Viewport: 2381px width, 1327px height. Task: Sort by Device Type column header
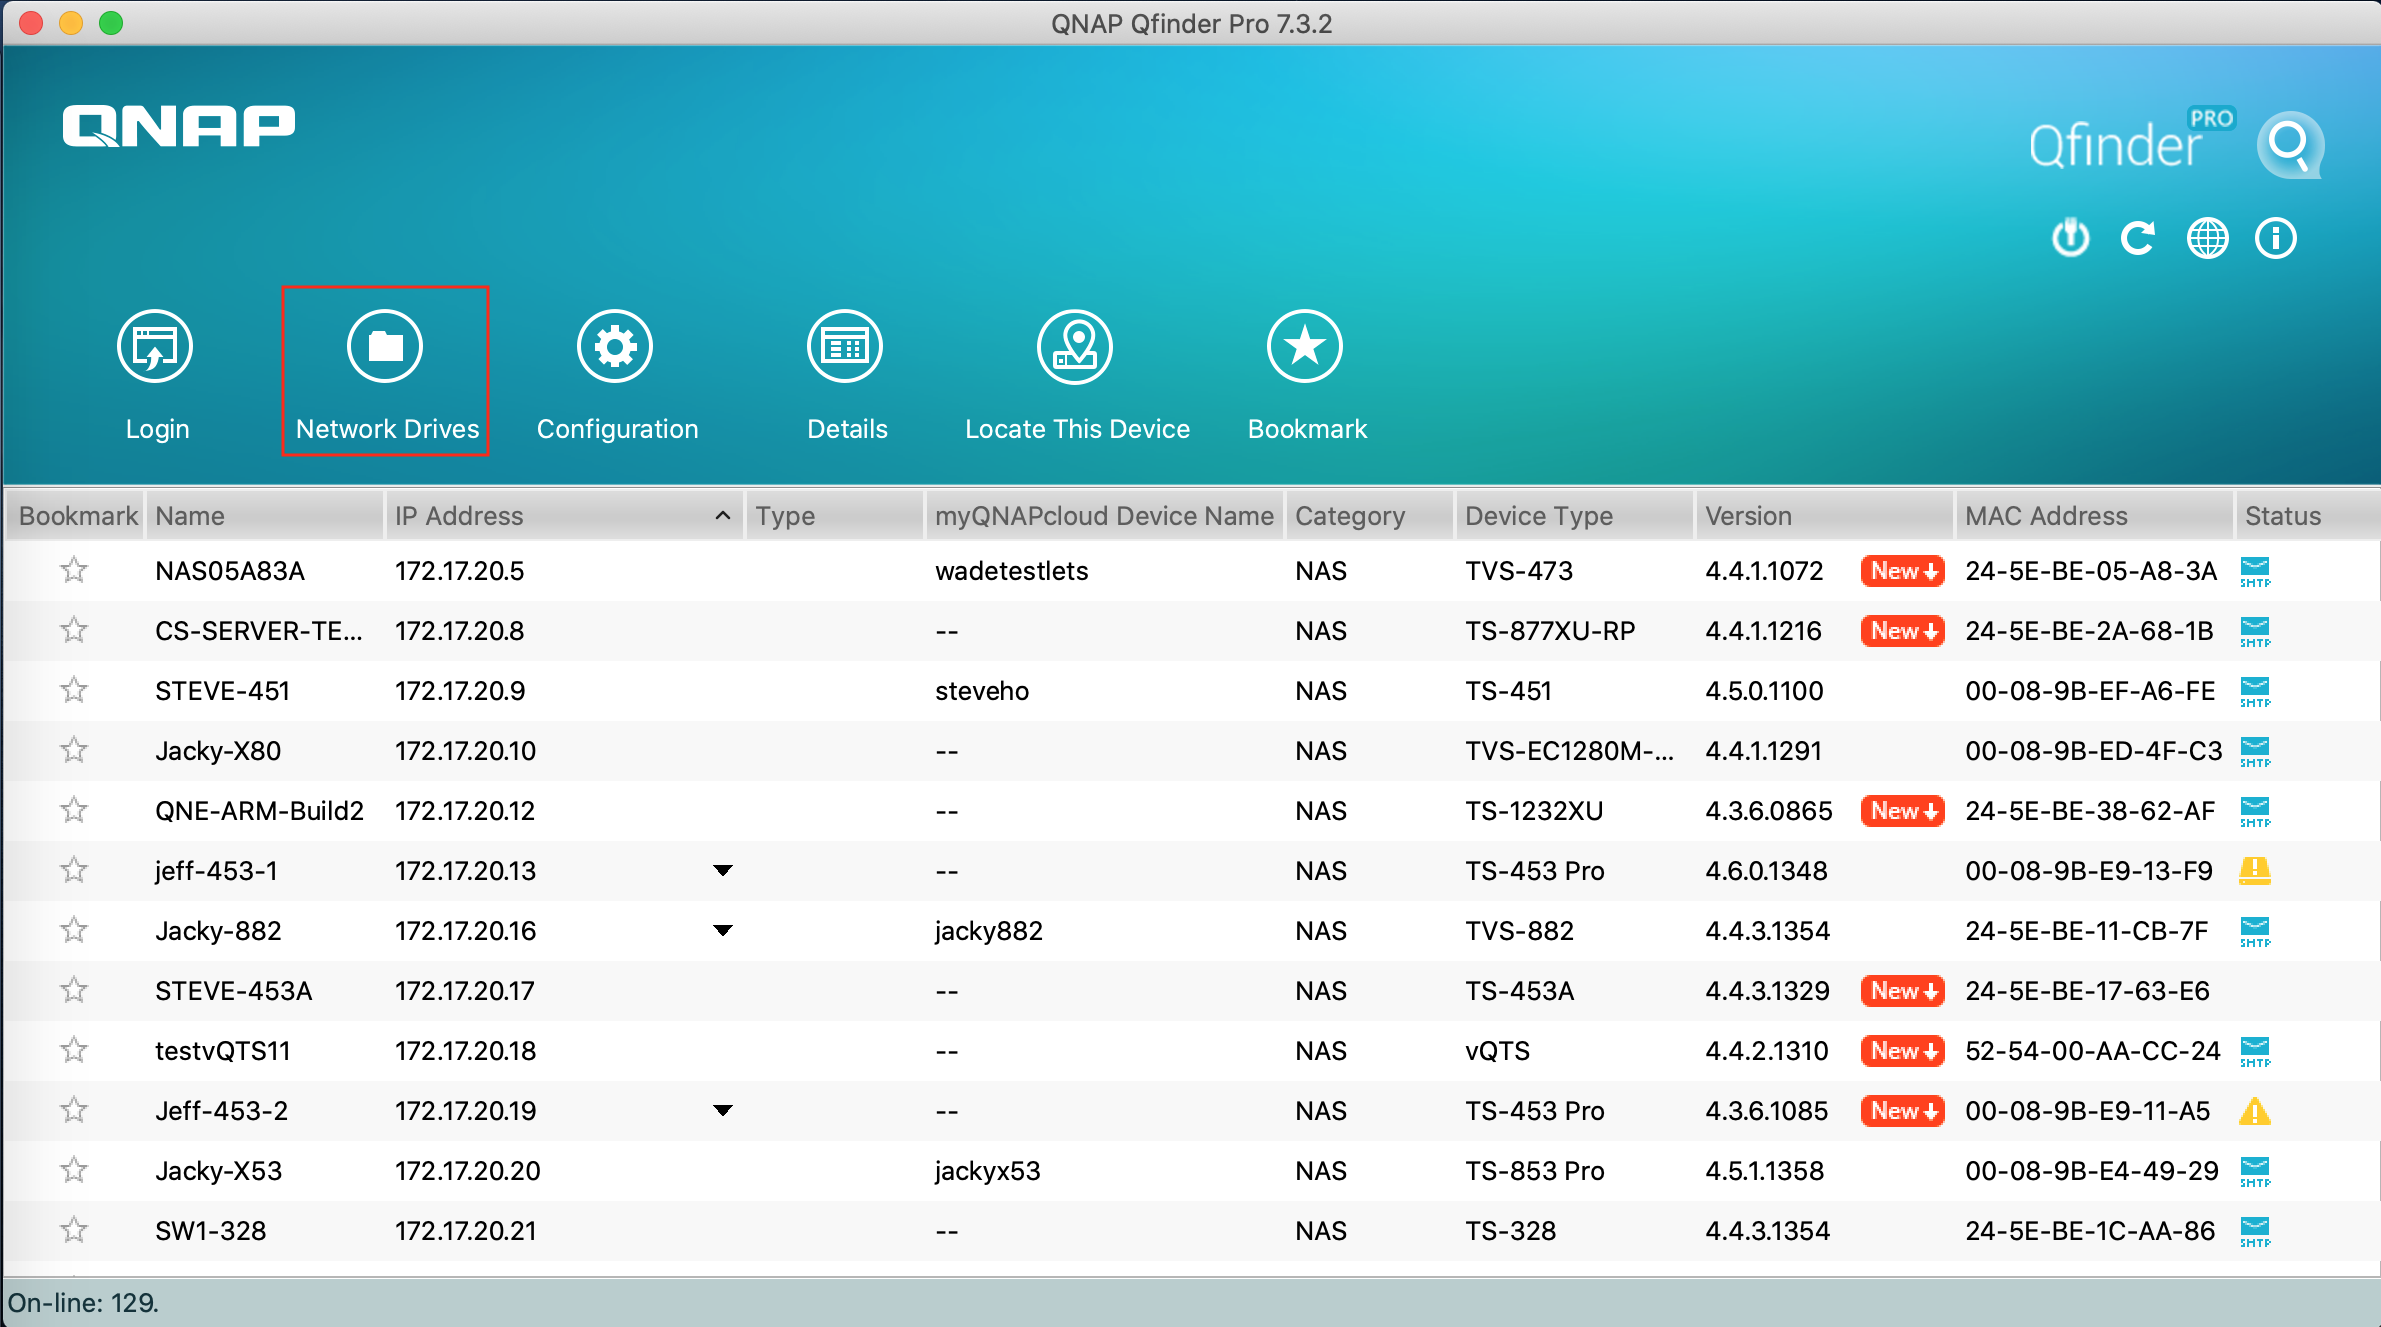coord(1574,516)
